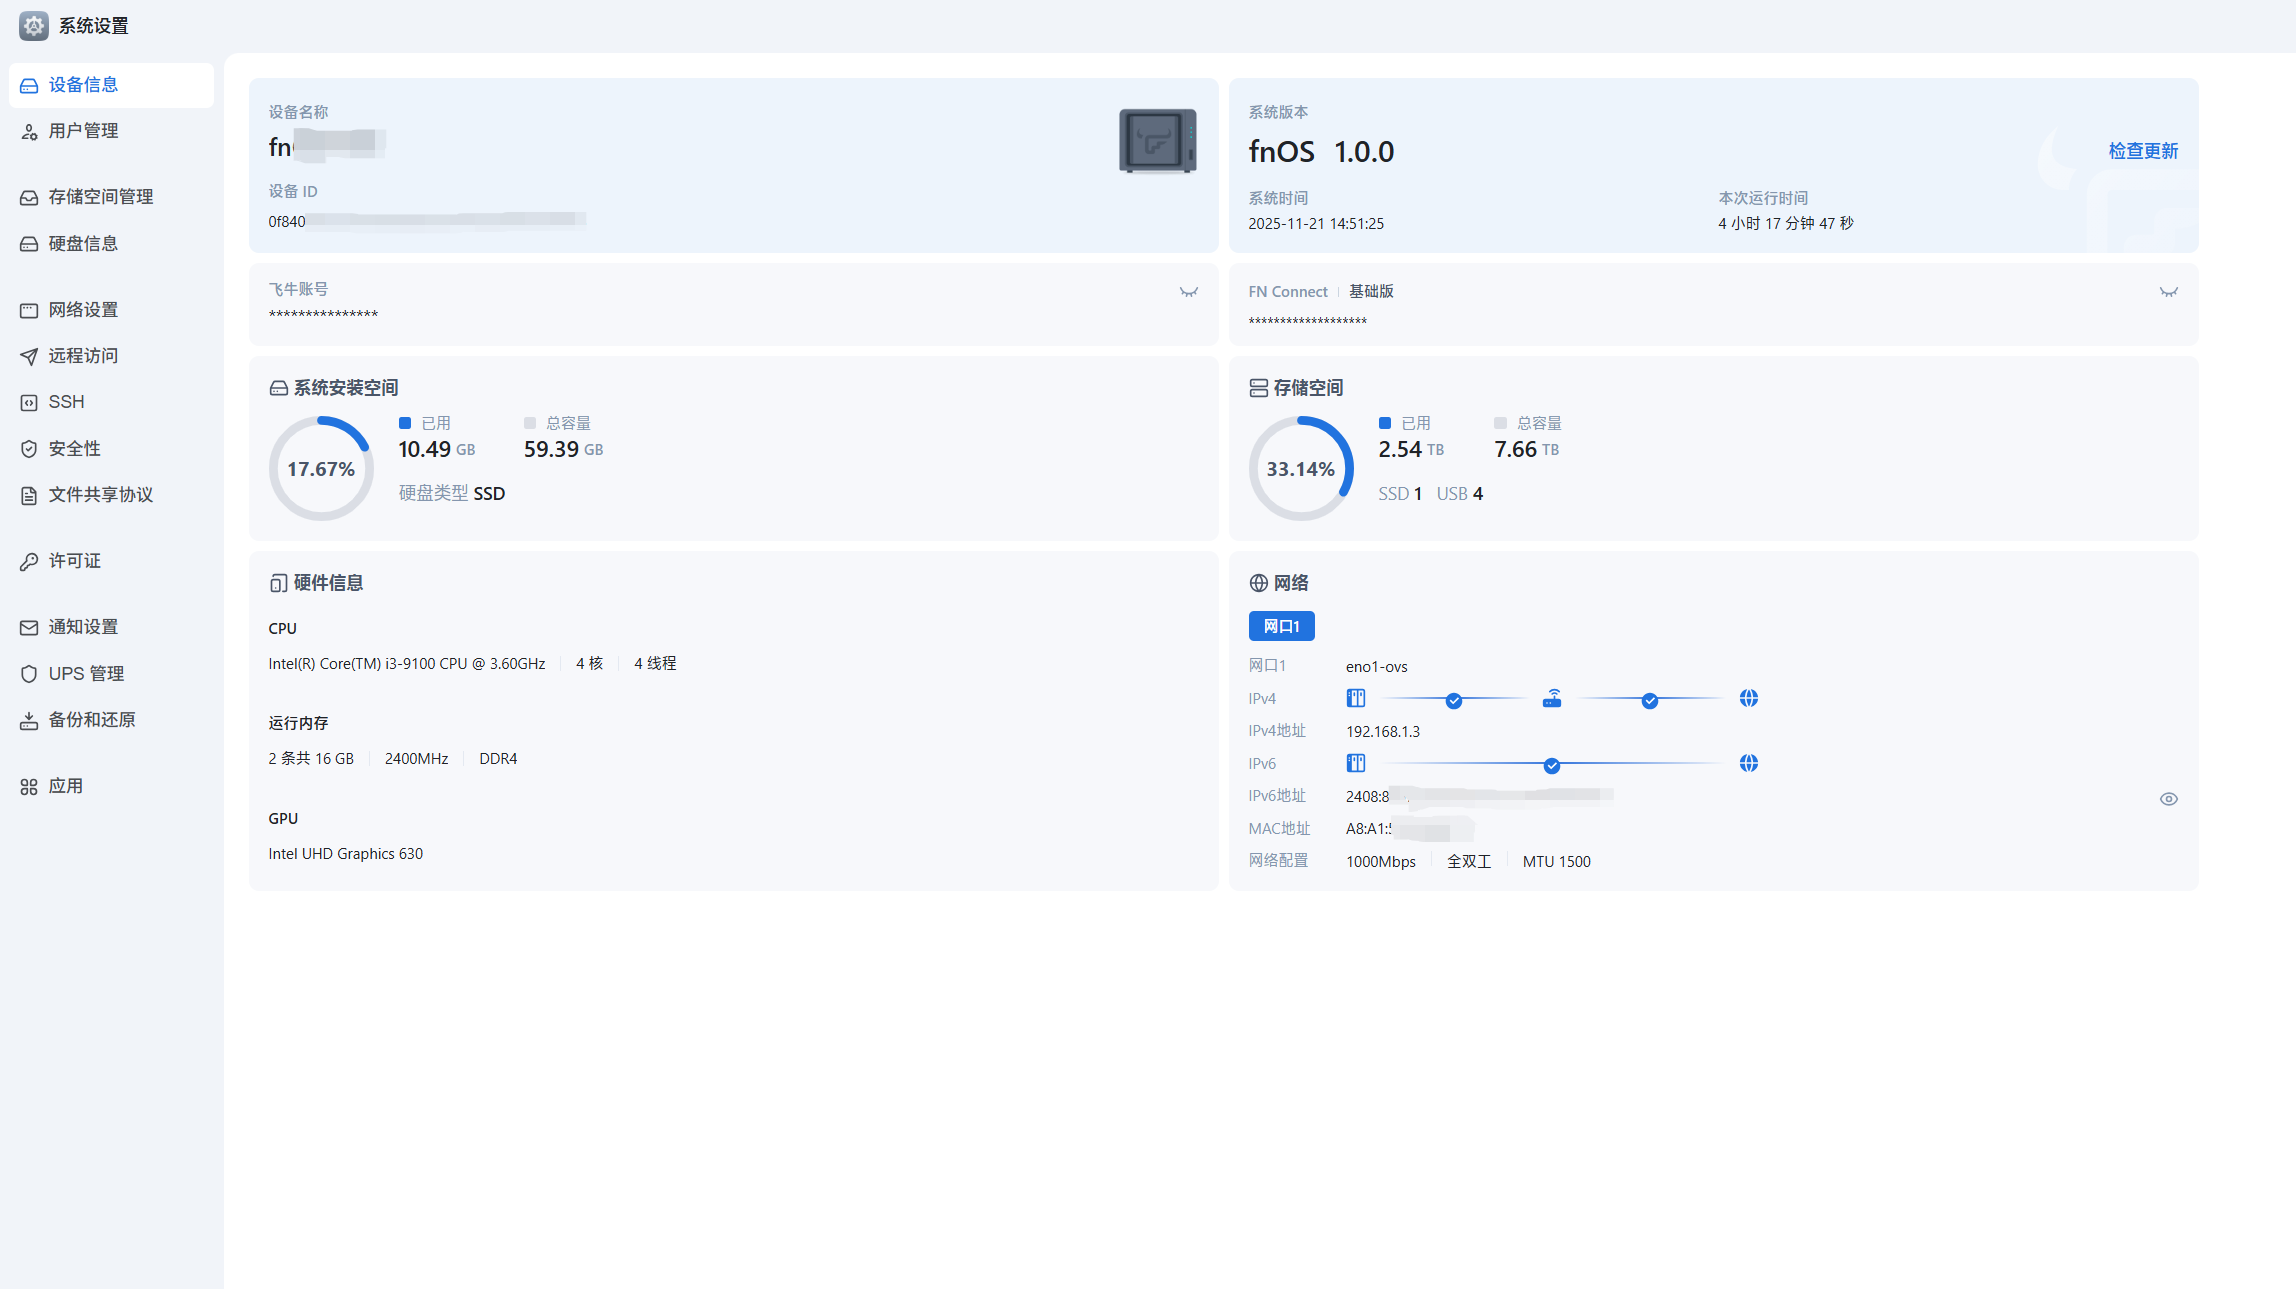Viewport: 2296px width, 1289px height.
Task: Reveal the hidden Feiniu account
Action: (x=1188, y=292)
